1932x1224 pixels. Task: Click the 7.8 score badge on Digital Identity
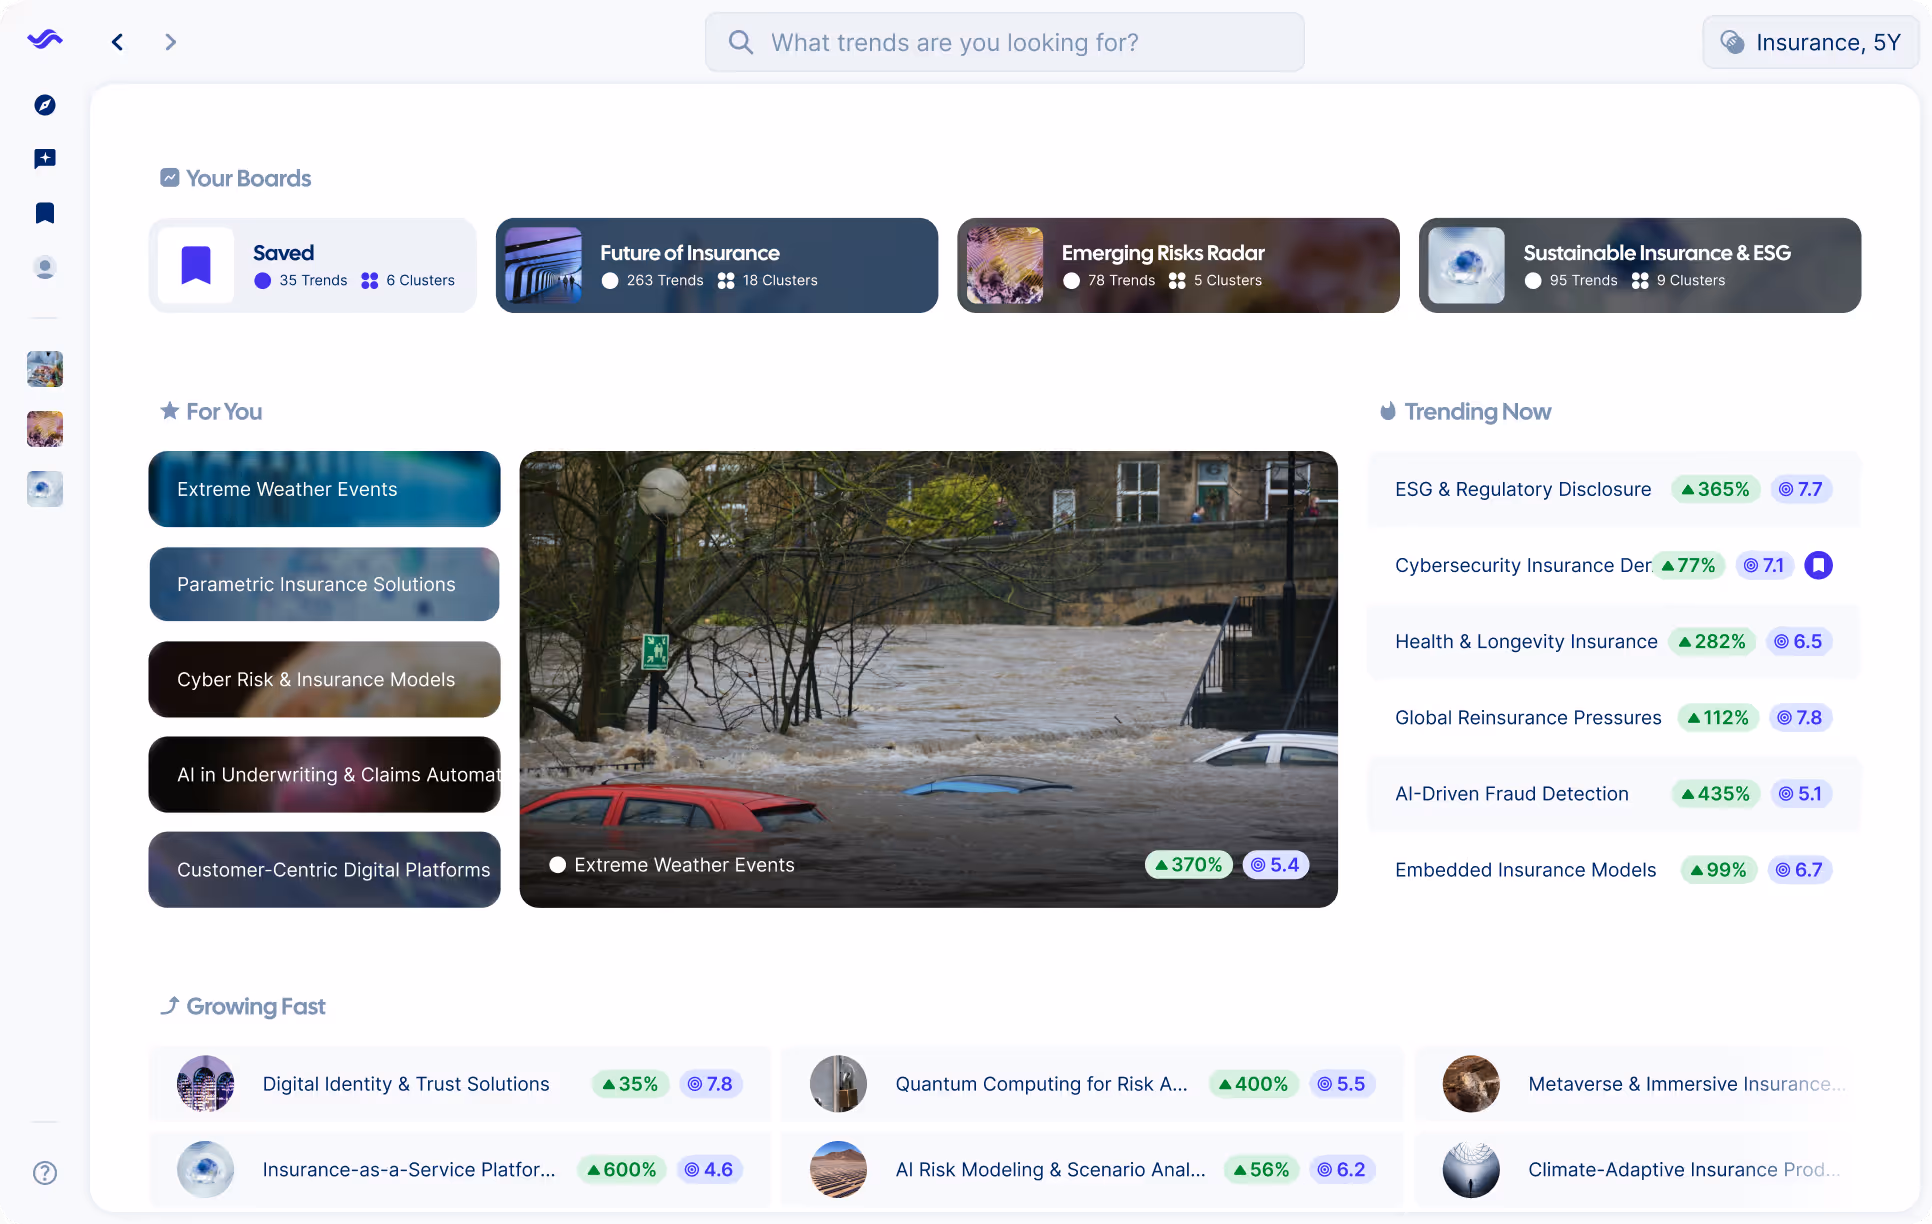pyautogui.click(x=711, y=1084)
